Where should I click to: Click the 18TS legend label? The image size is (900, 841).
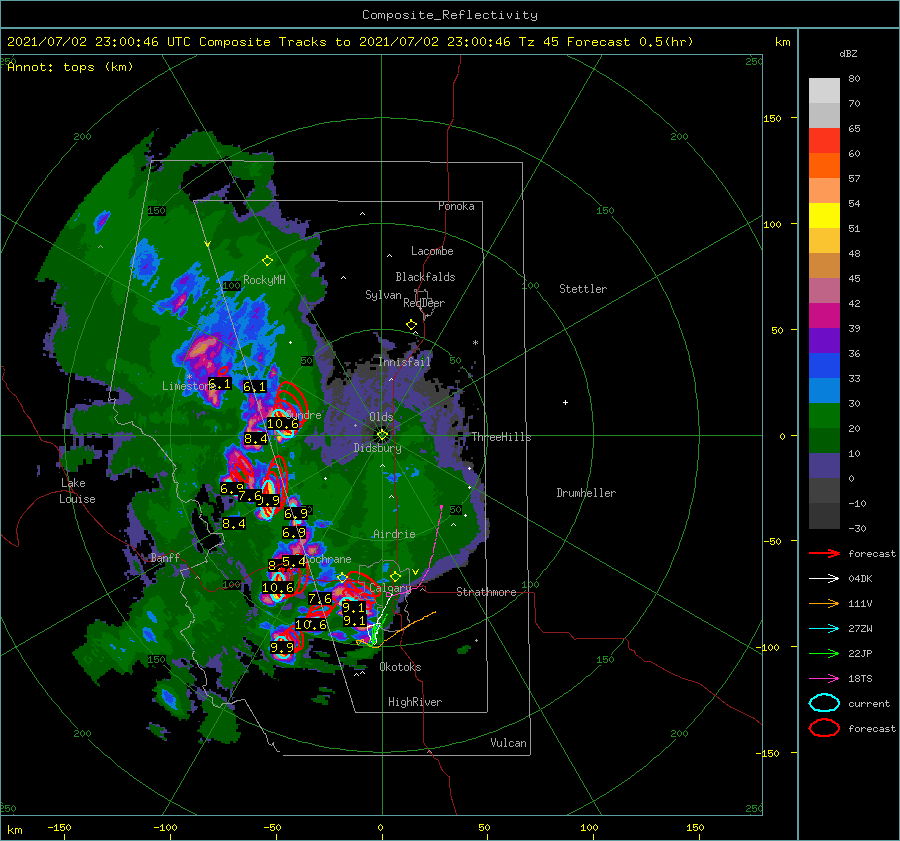coord(860,679)
